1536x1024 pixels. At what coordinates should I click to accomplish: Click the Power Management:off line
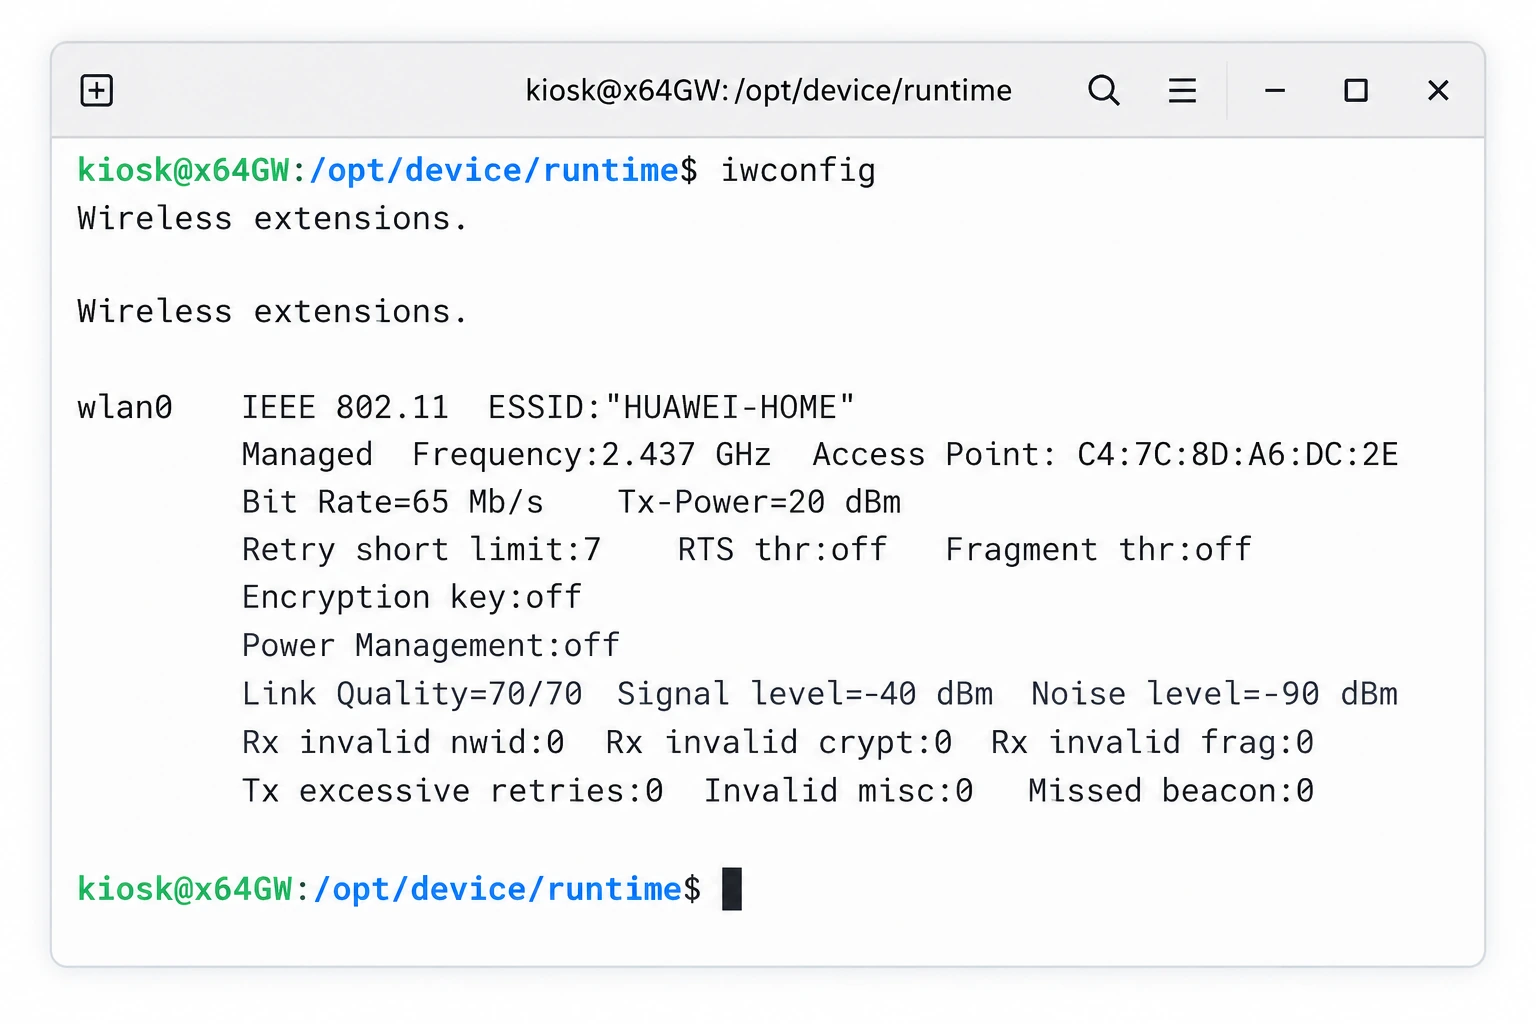[430, 646]
